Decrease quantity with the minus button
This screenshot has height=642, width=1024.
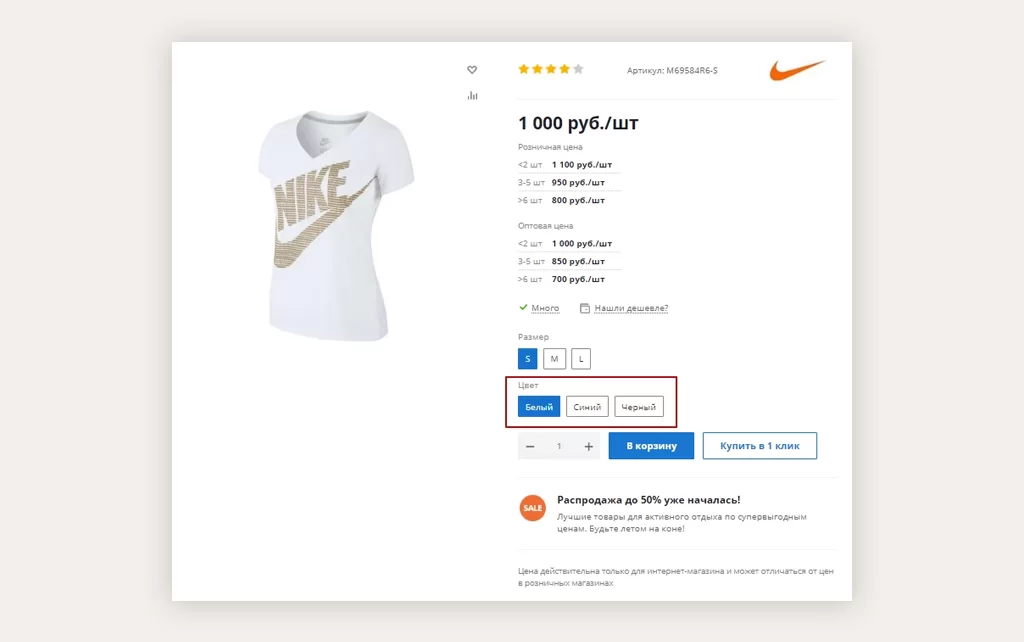click(x=530, y=446)
